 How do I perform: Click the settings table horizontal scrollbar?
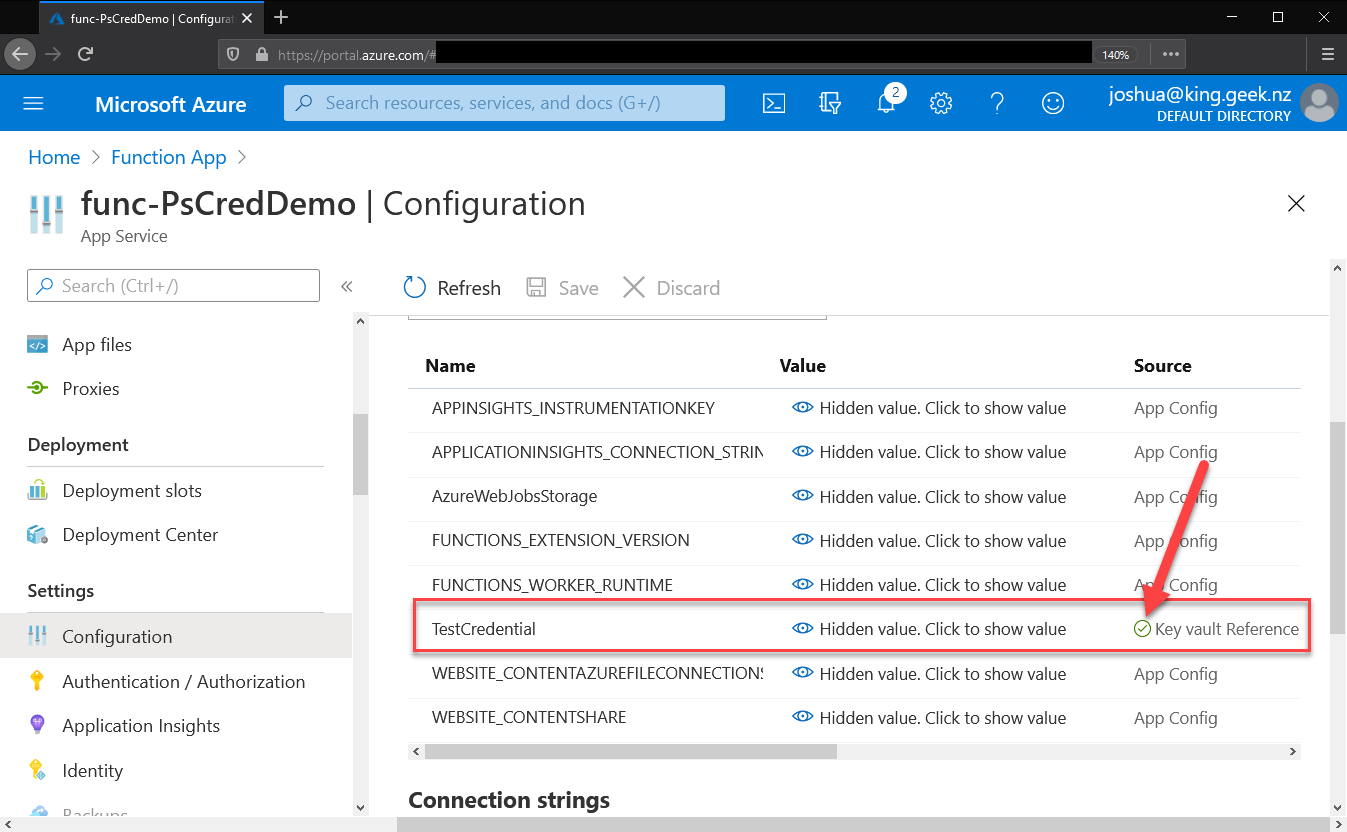point(631,751)
